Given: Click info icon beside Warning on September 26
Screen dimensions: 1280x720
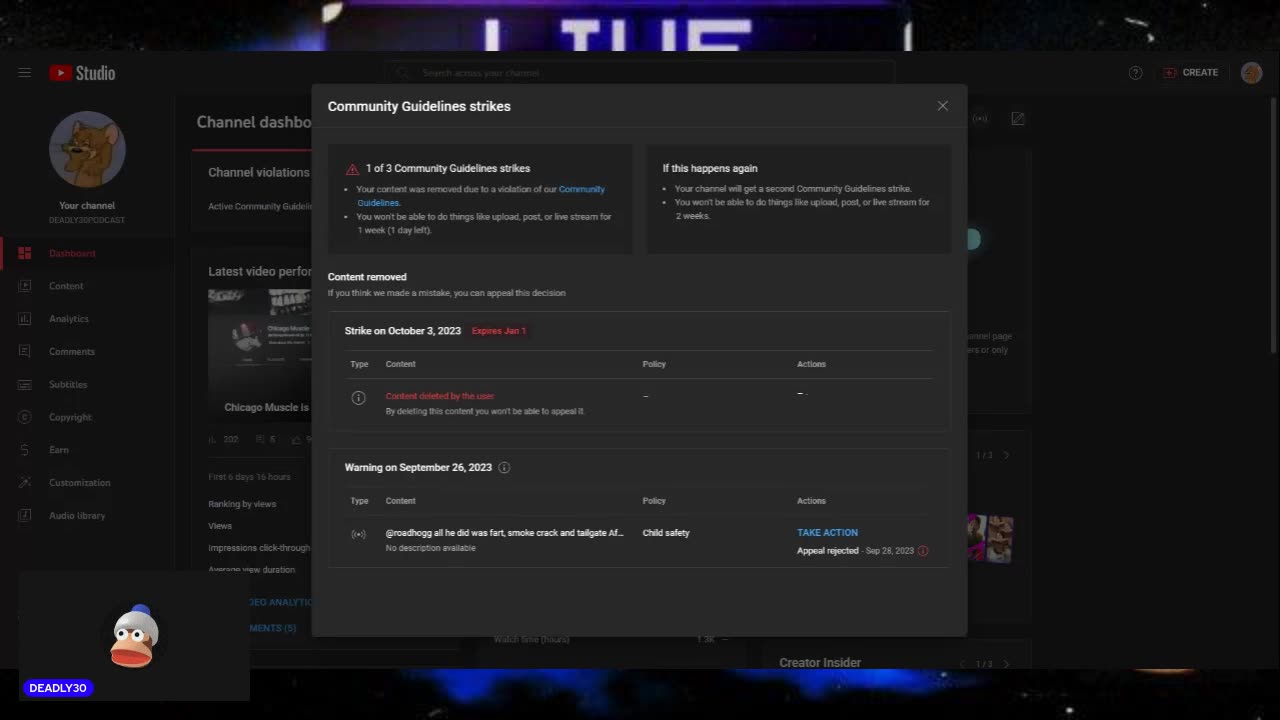Looking at the screenshot, I should (504, 468).
